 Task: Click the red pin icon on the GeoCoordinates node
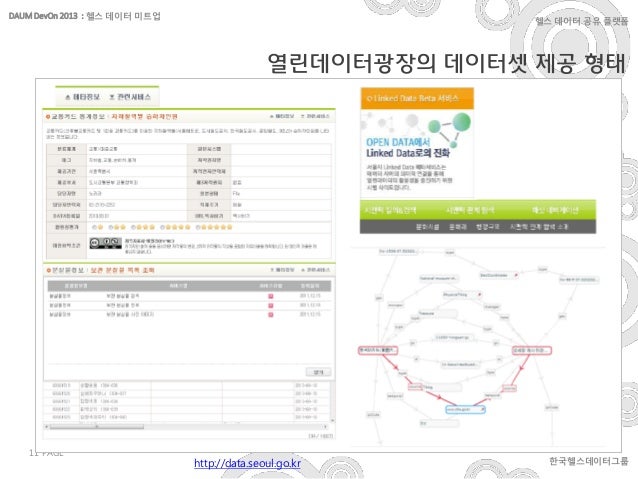[516, 275]
